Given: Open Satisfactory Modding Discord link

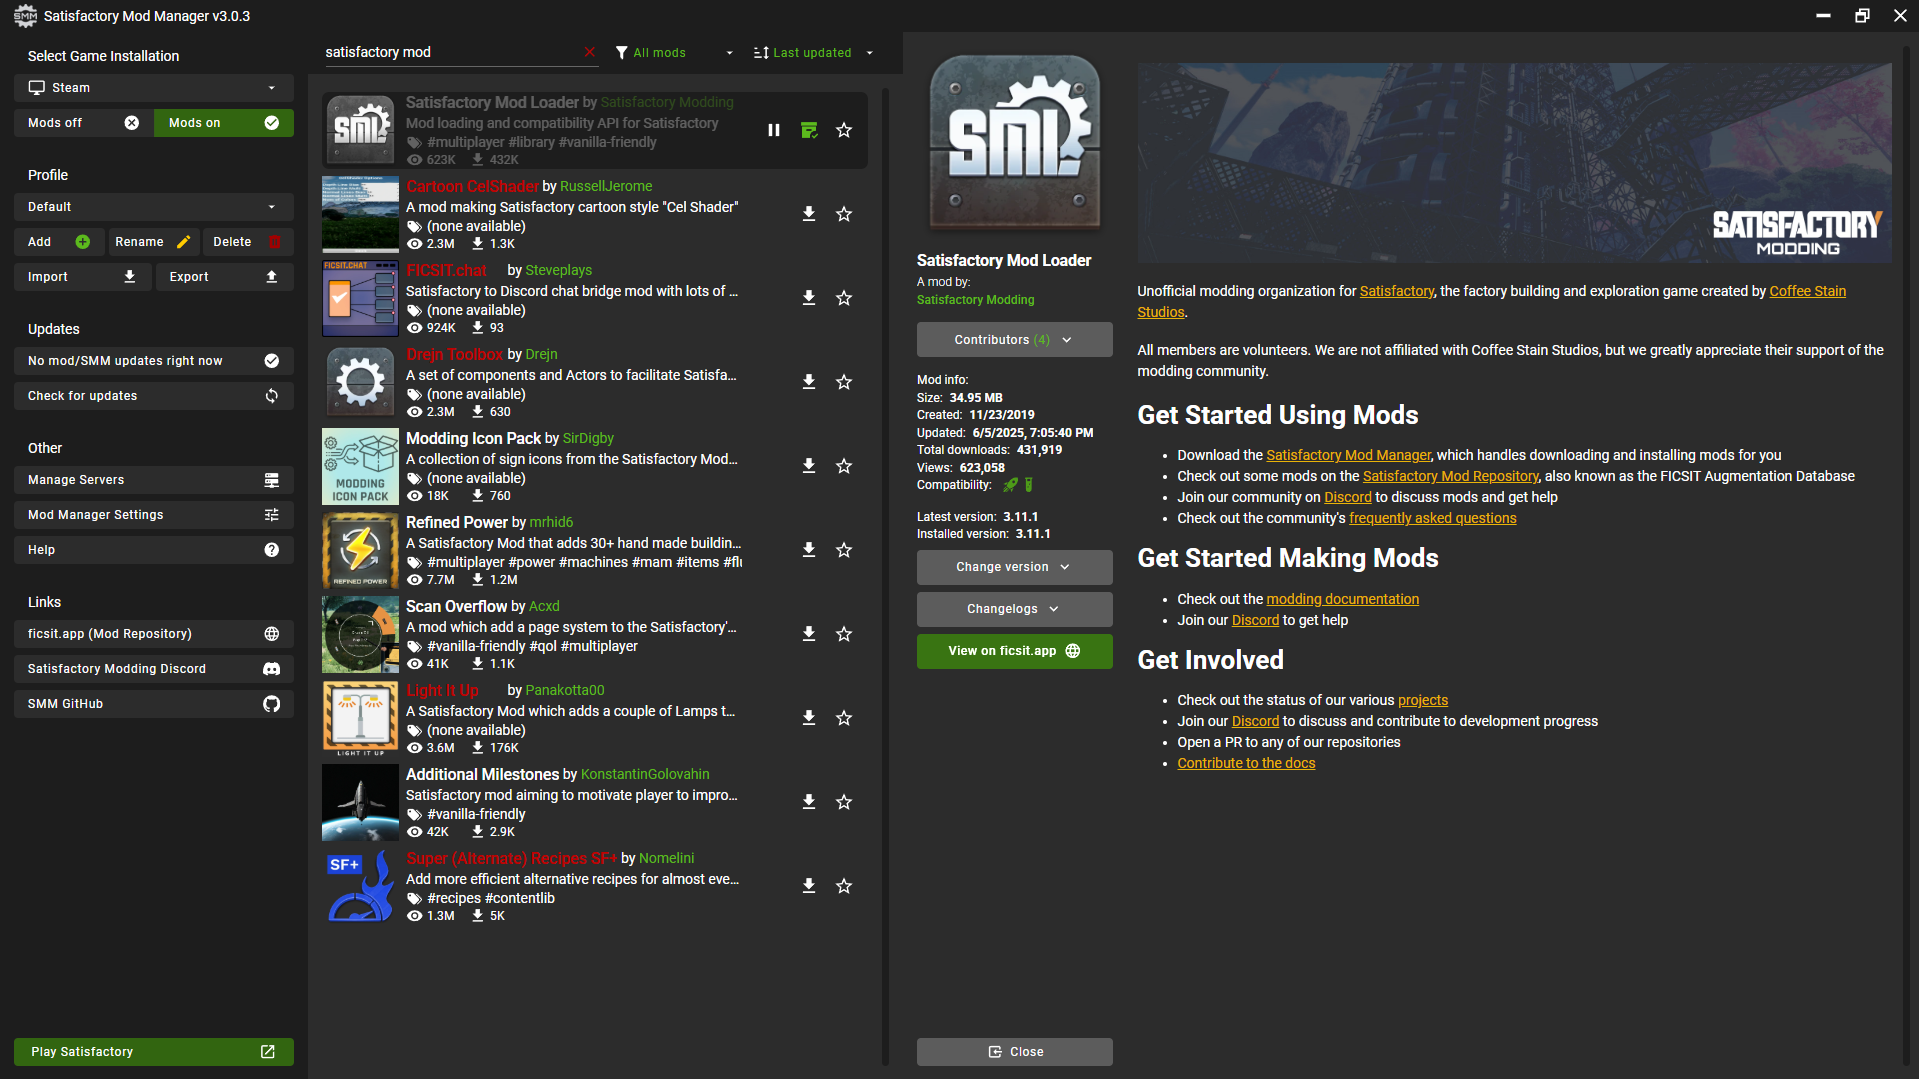Looking at the screenshot, I should coord(154,669).
